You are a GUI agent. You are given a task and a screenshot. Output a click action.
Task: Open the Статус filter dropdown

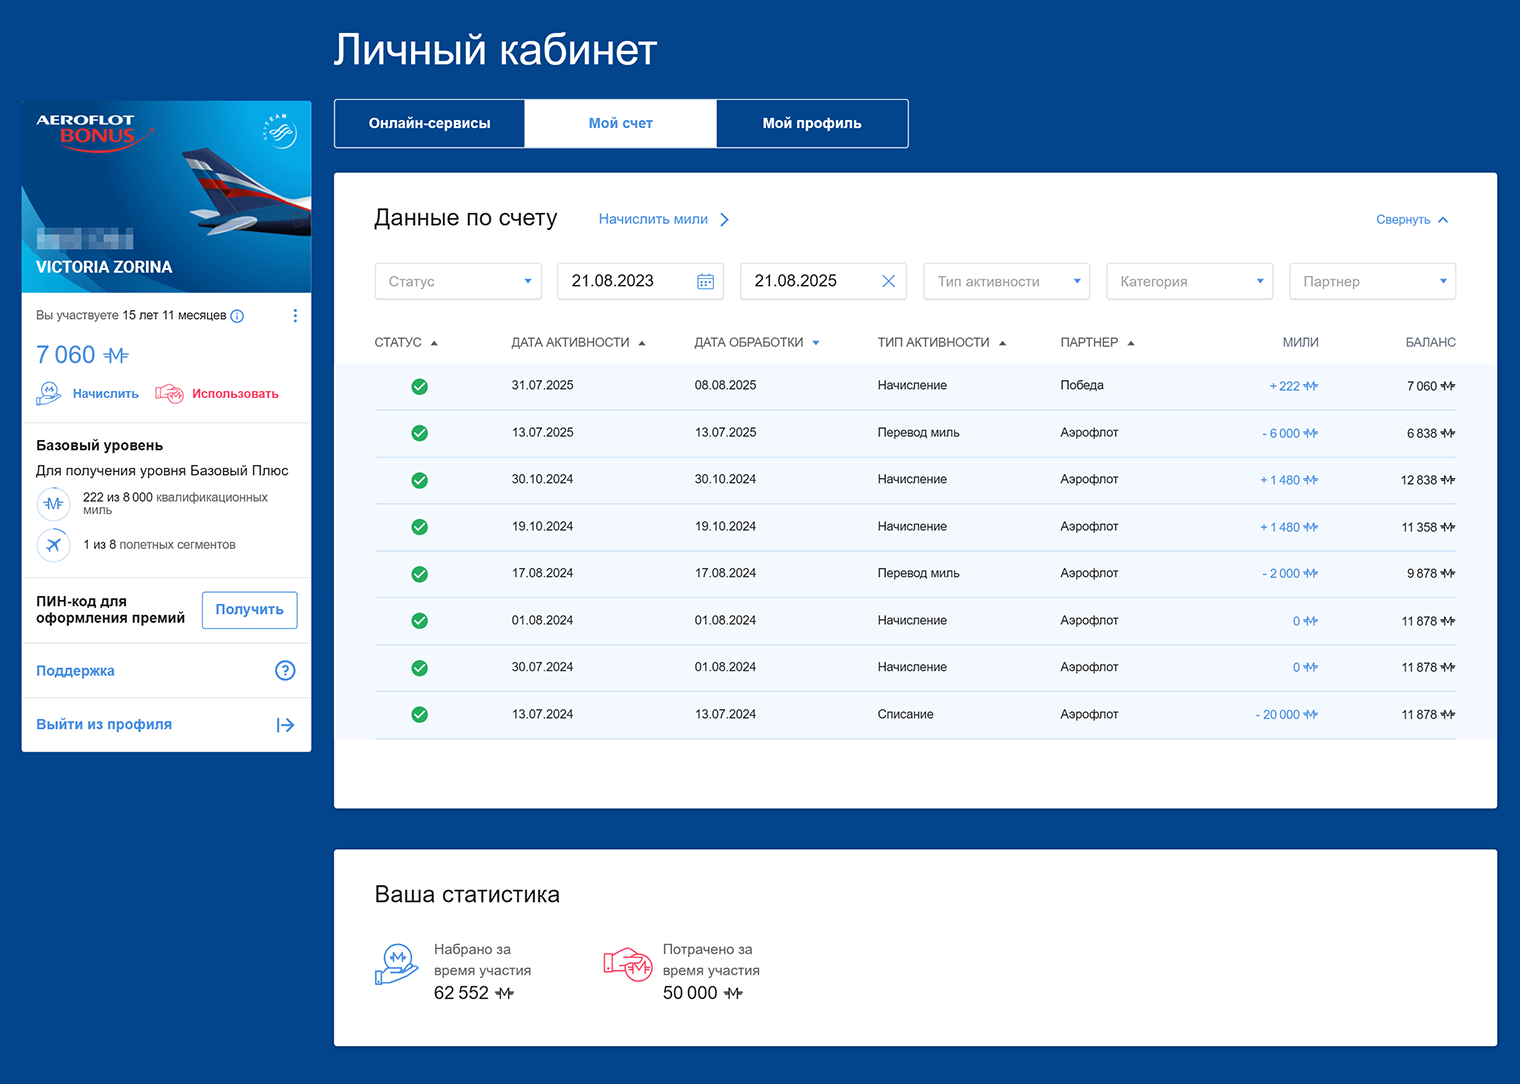pyautogui.click(x=457, y=281)
